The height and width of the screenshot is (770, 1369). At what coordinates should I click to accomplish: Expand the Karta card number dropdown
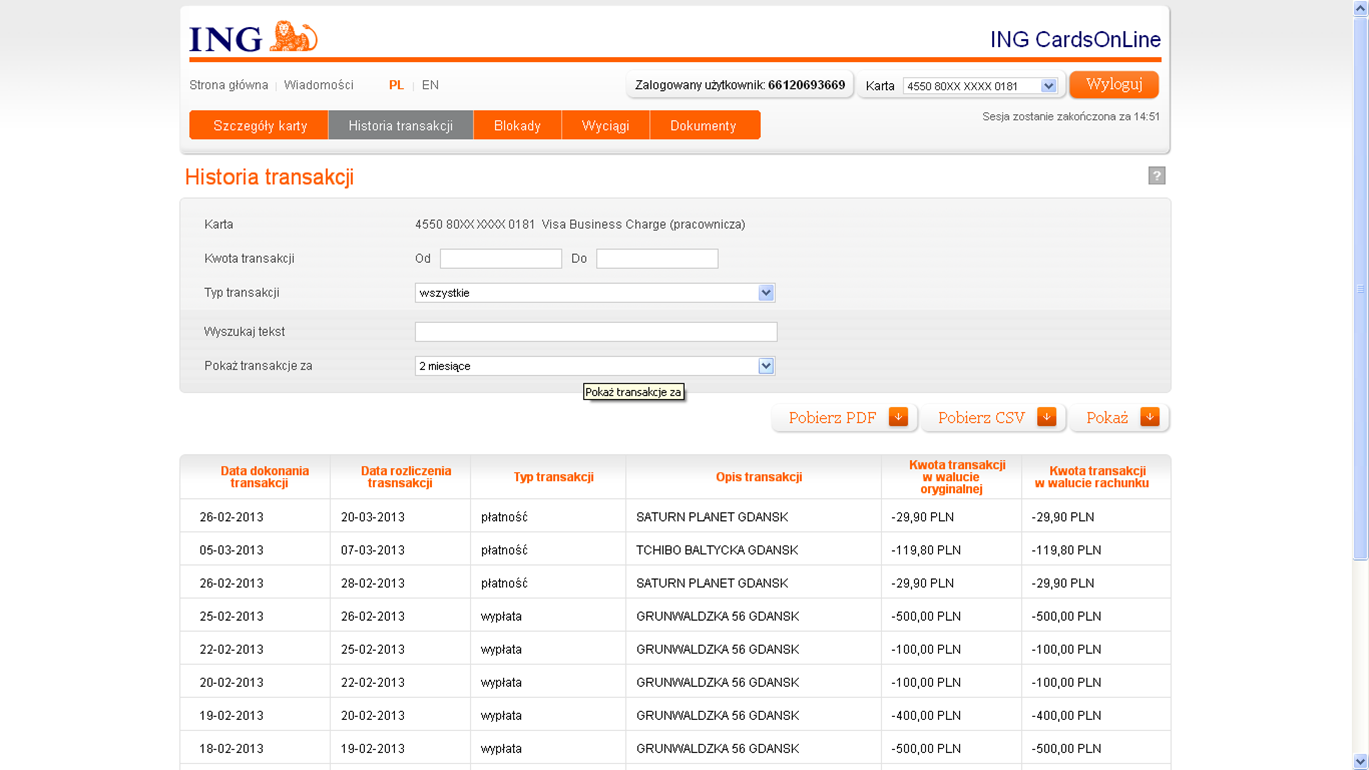pyautogui.click(x=1048, y=86)
